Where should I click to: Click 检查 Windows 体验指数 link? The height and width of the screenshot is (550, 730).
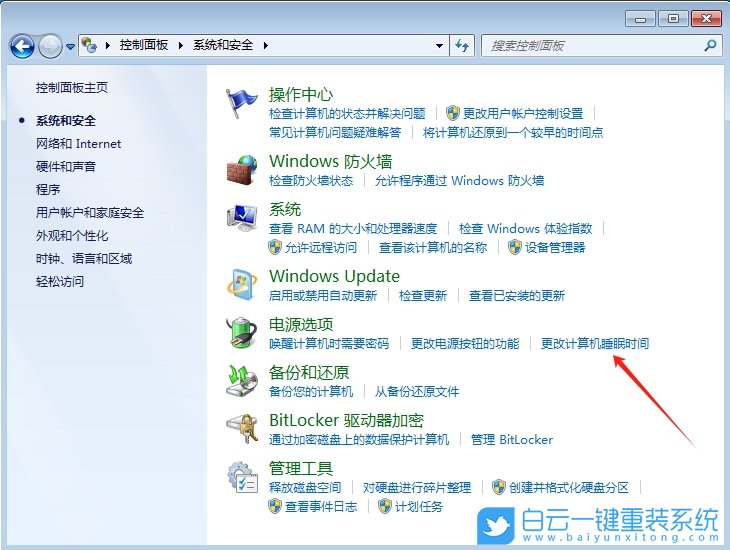point(525,228)
